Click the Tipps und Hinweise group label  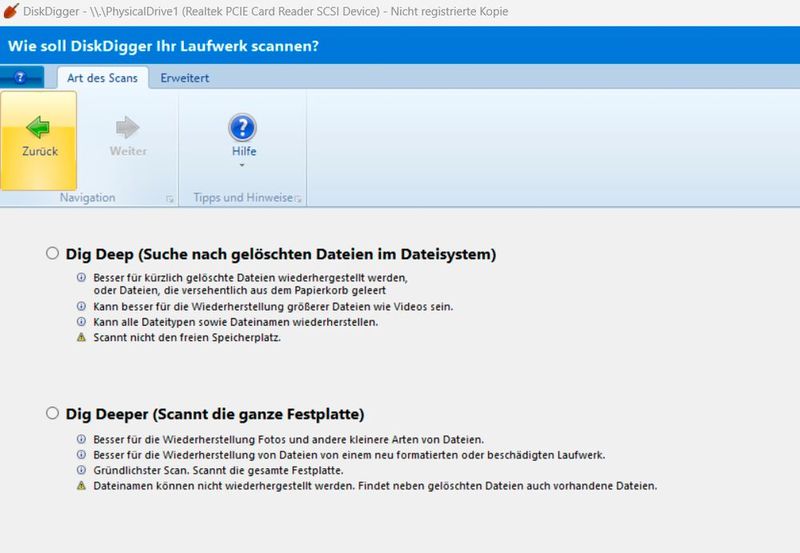coord(243,197)
